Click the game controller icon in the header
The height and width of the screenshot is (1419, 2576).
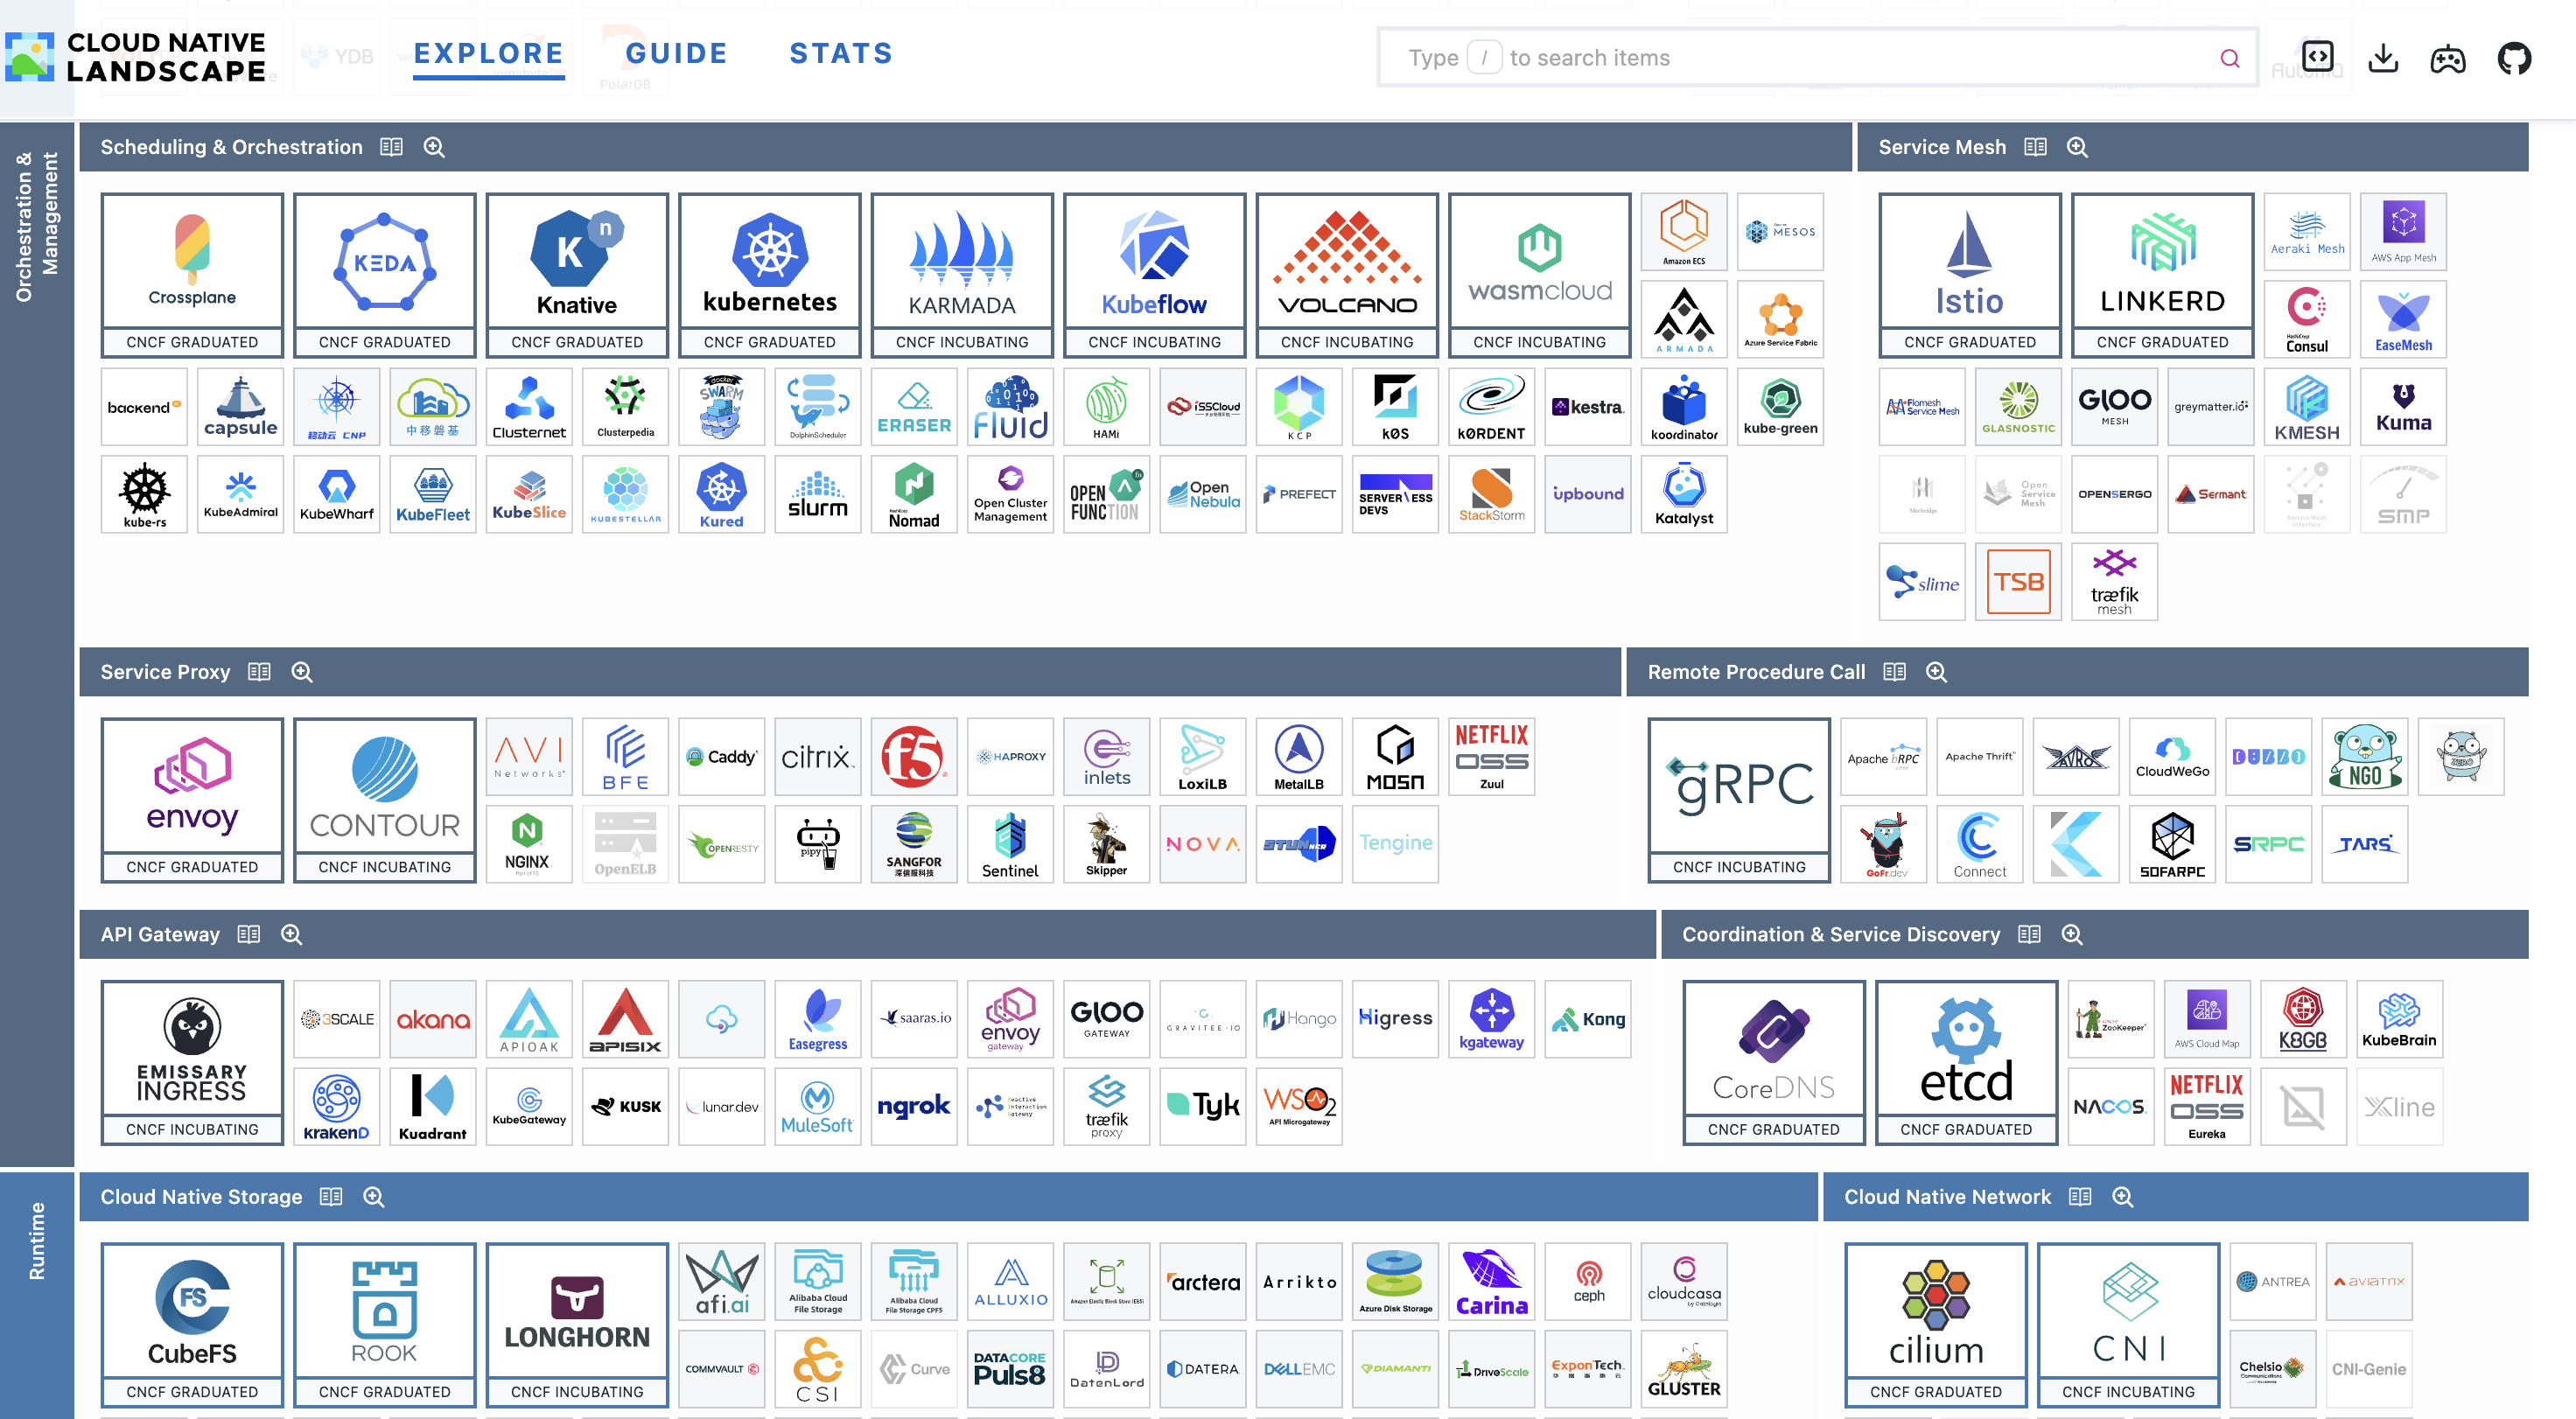click(x=2450, y=57)
